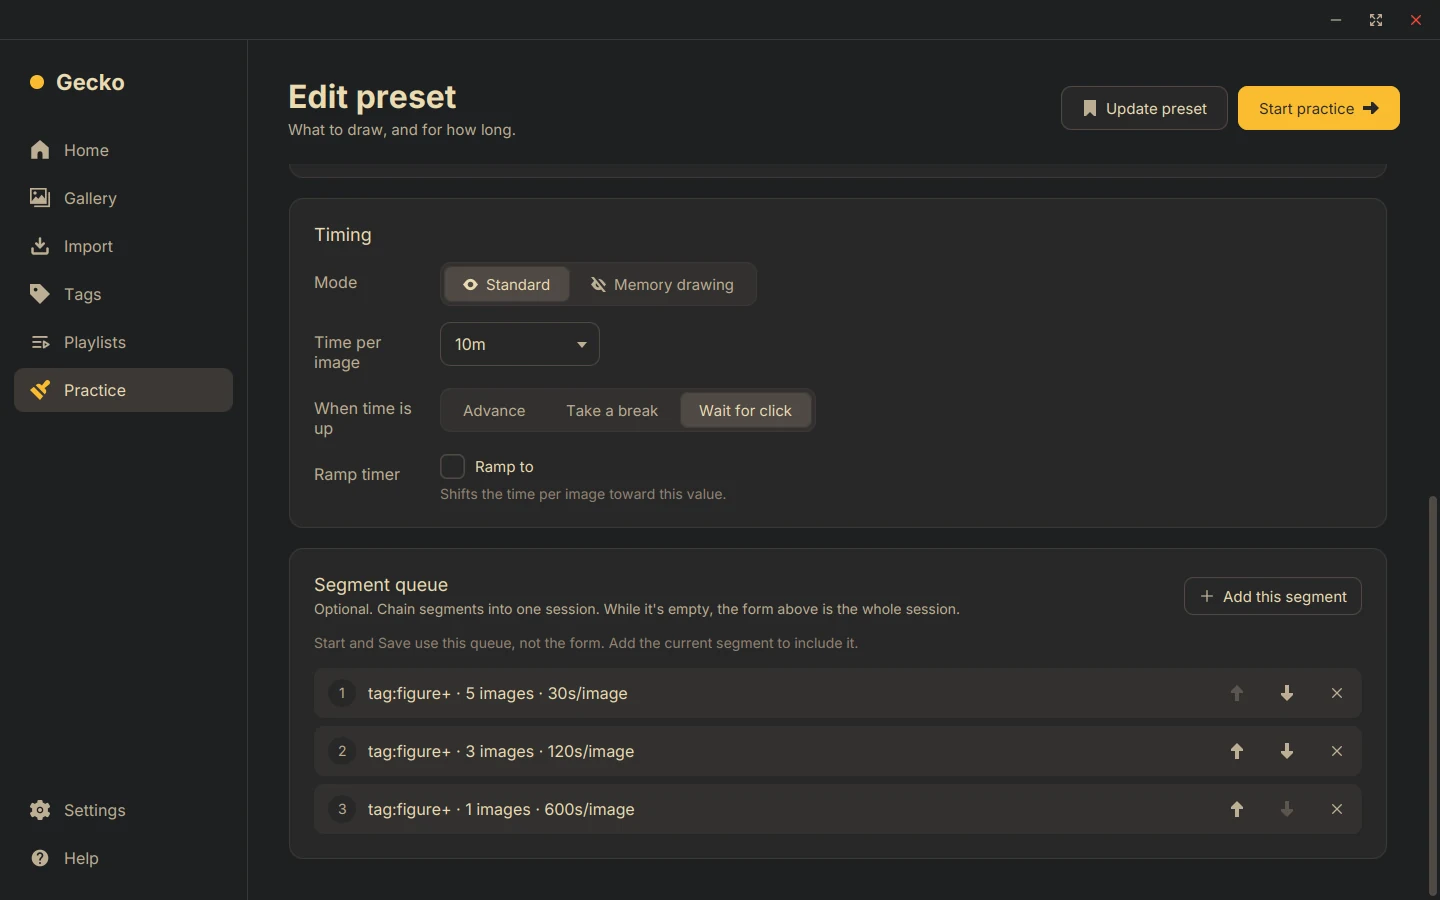Click plus icon on Add this segment
This screenshot has width=1440, height=900.
coord(1207,596)
